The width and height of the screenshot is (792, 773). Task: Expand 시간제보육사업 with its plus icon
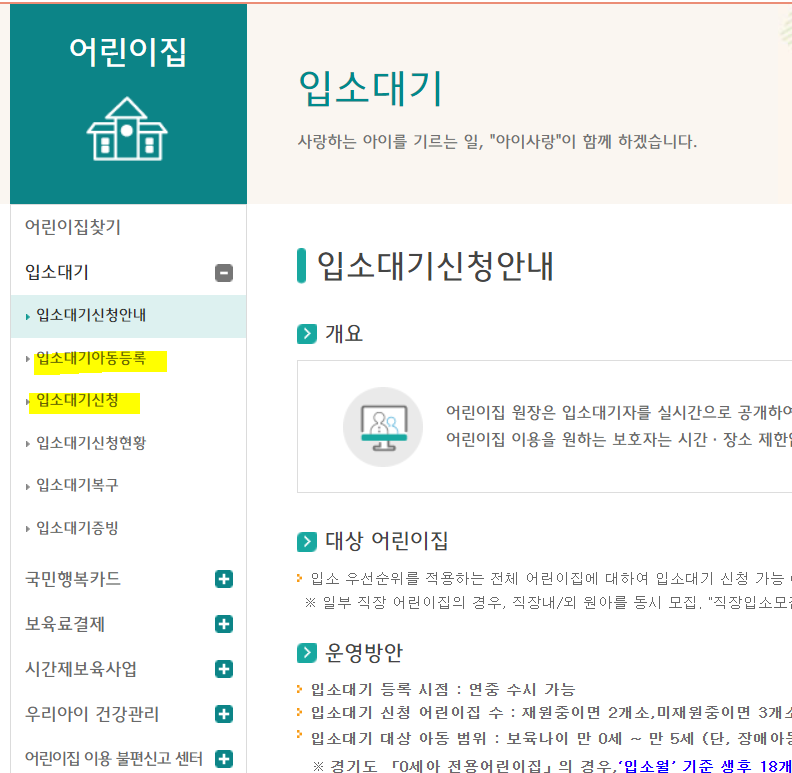pyautogui.click(x=224, y=669)
